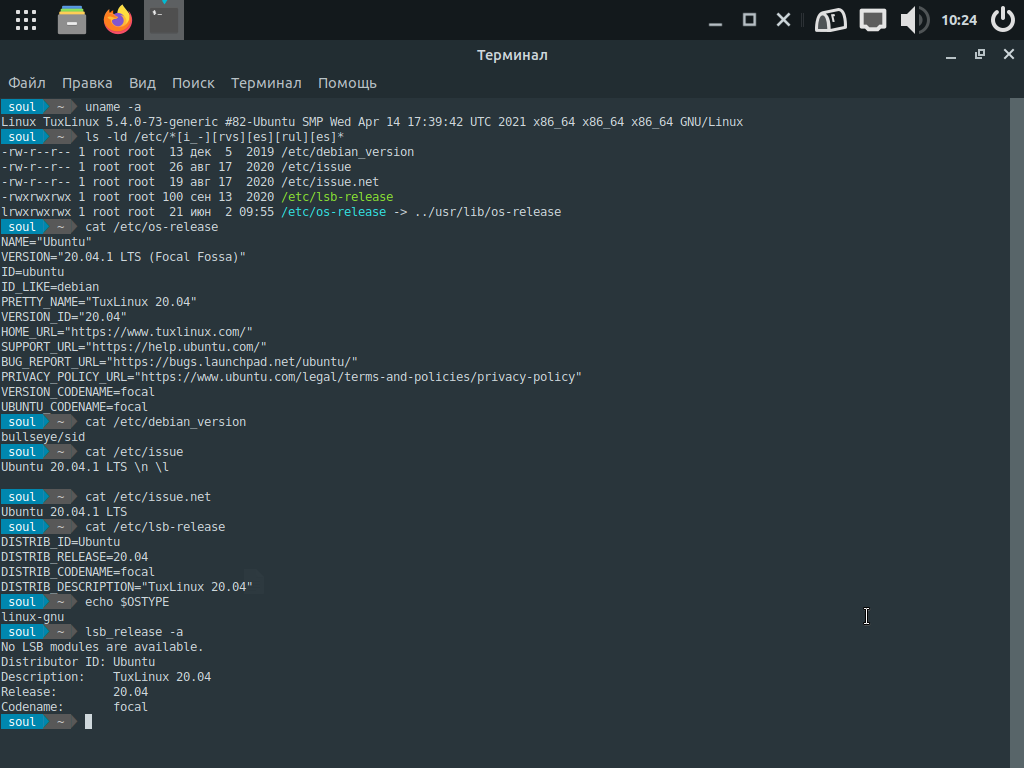1024x768 pixels.
Task: Click the 'ls -ld /etc/*' command text
Action: click(214, 136)
